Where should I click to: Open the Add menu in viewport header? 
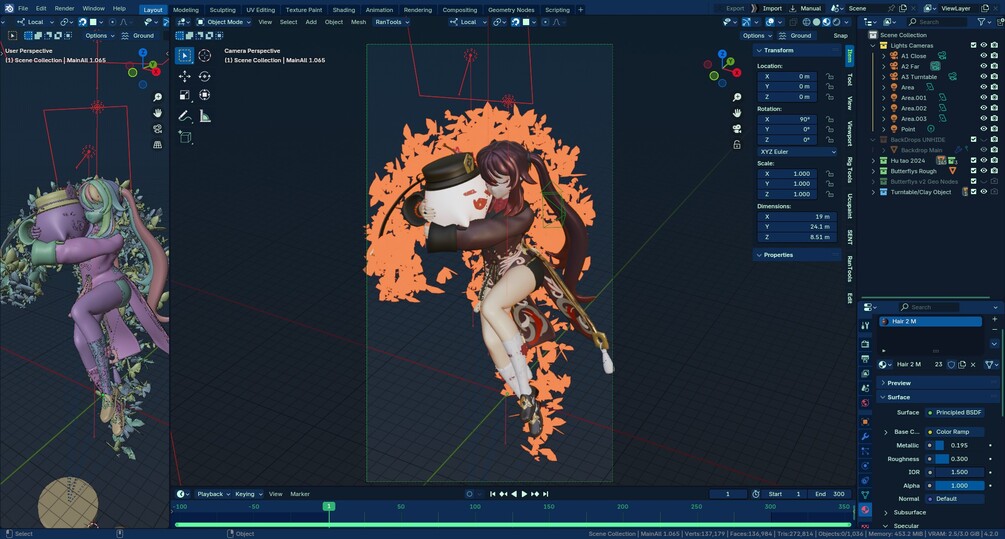(311, 22)
